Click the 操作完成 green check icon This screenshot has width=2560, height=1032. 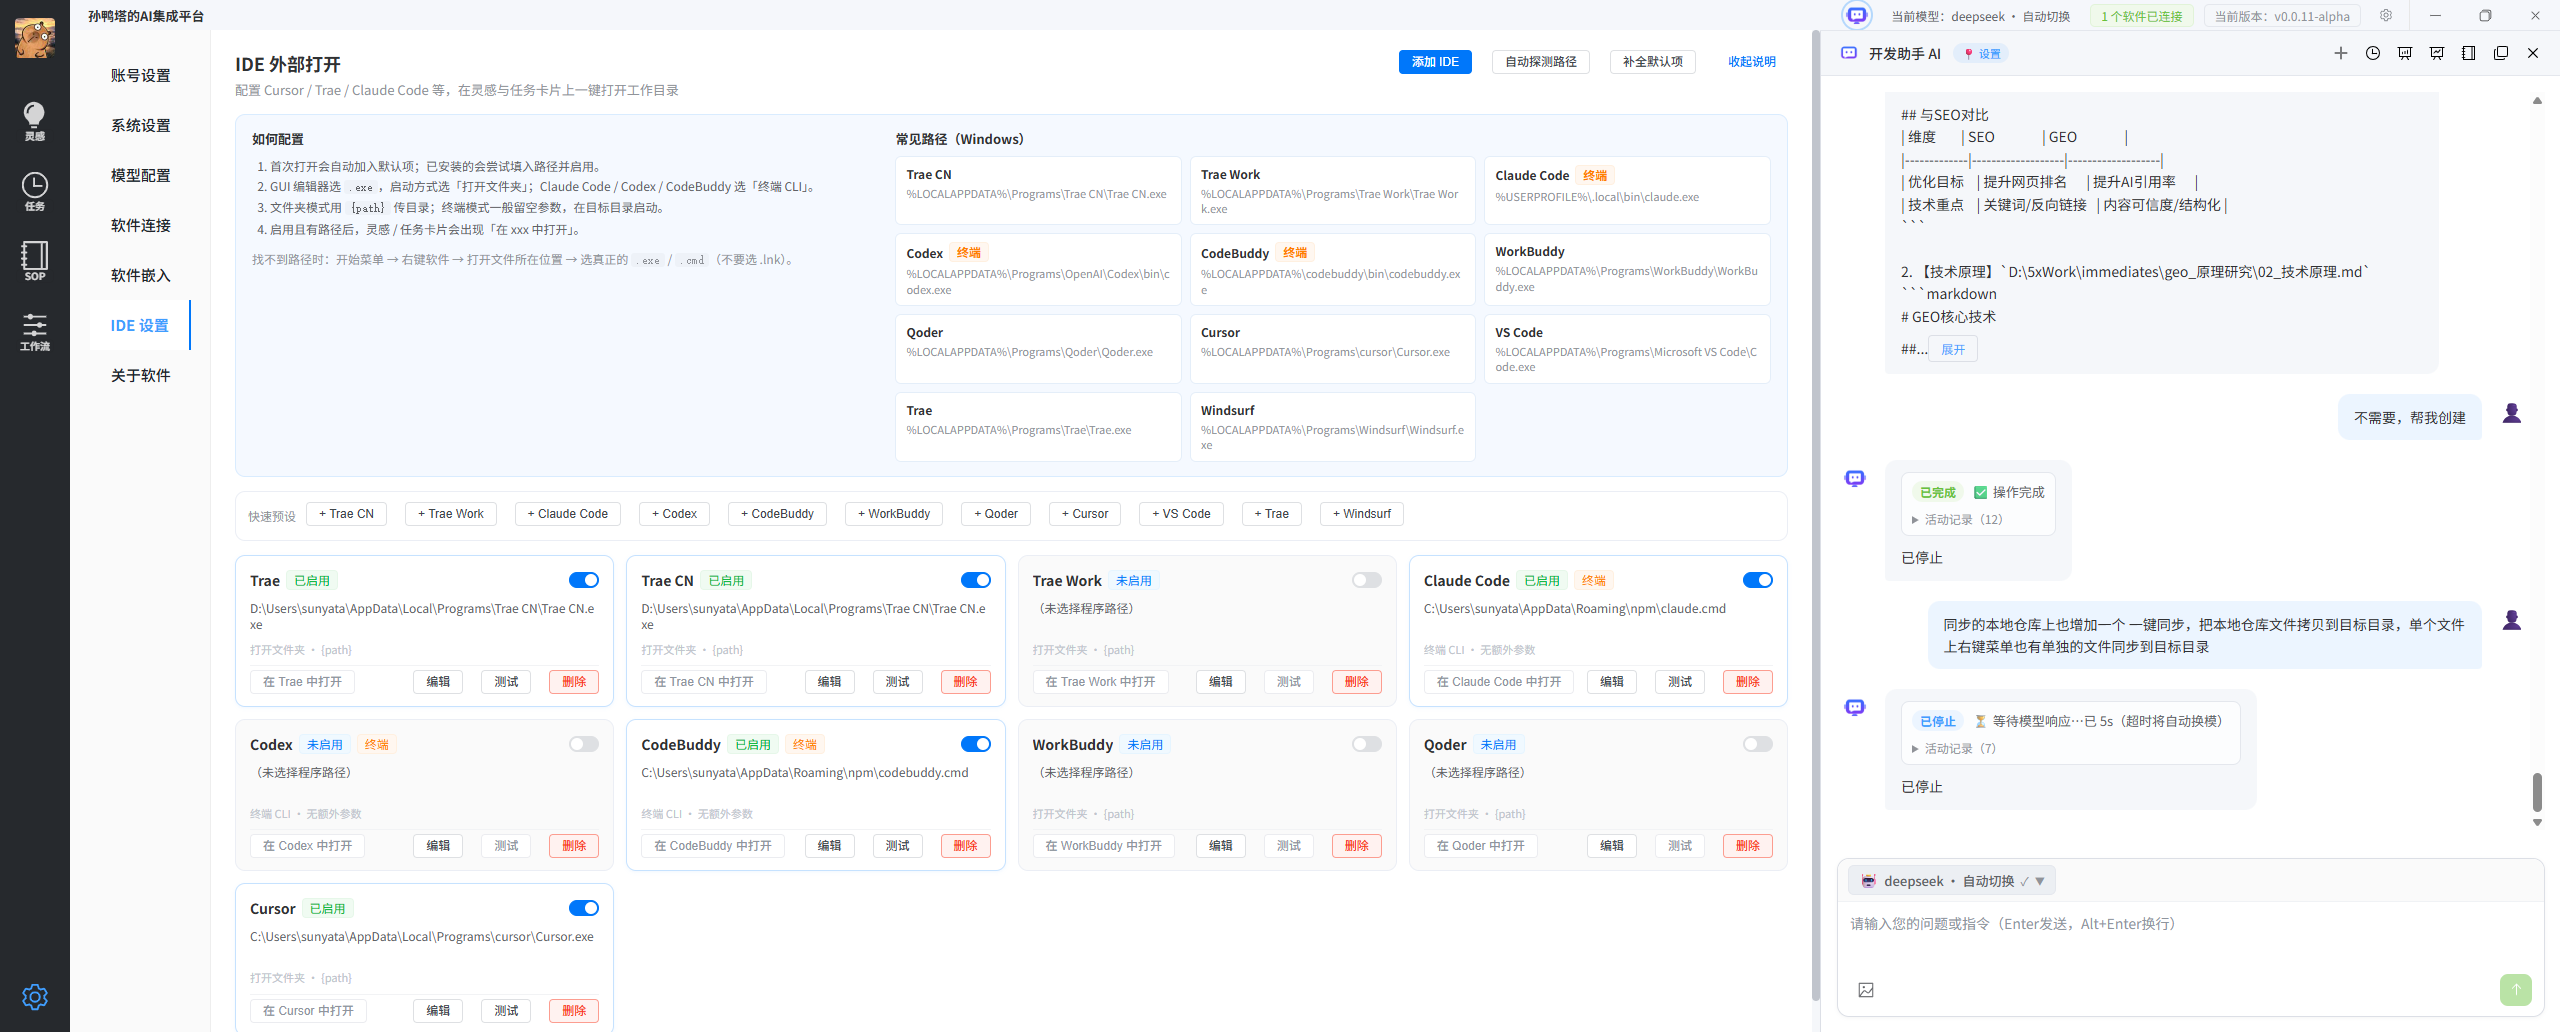tap(1981, 492)
